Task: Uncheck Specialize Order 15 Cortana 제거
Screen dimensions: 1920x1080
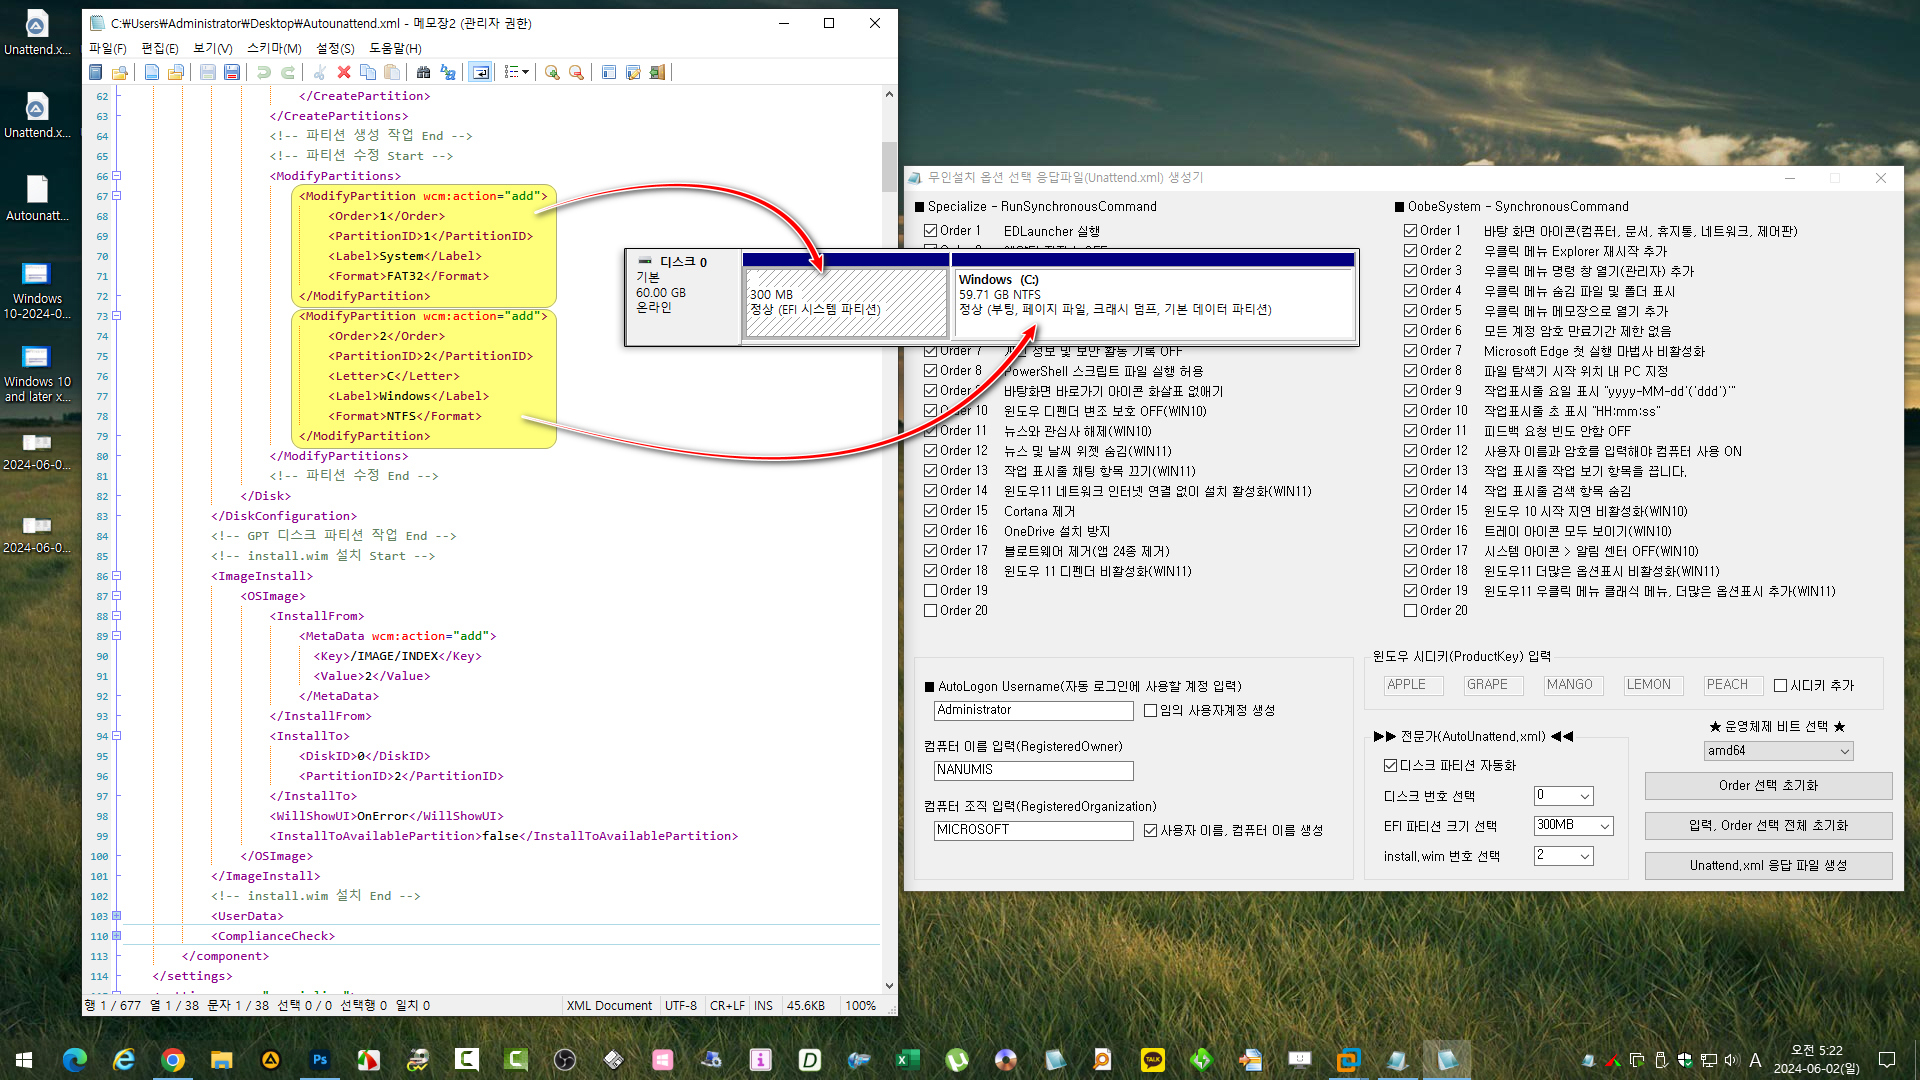Action: point(931,511)
